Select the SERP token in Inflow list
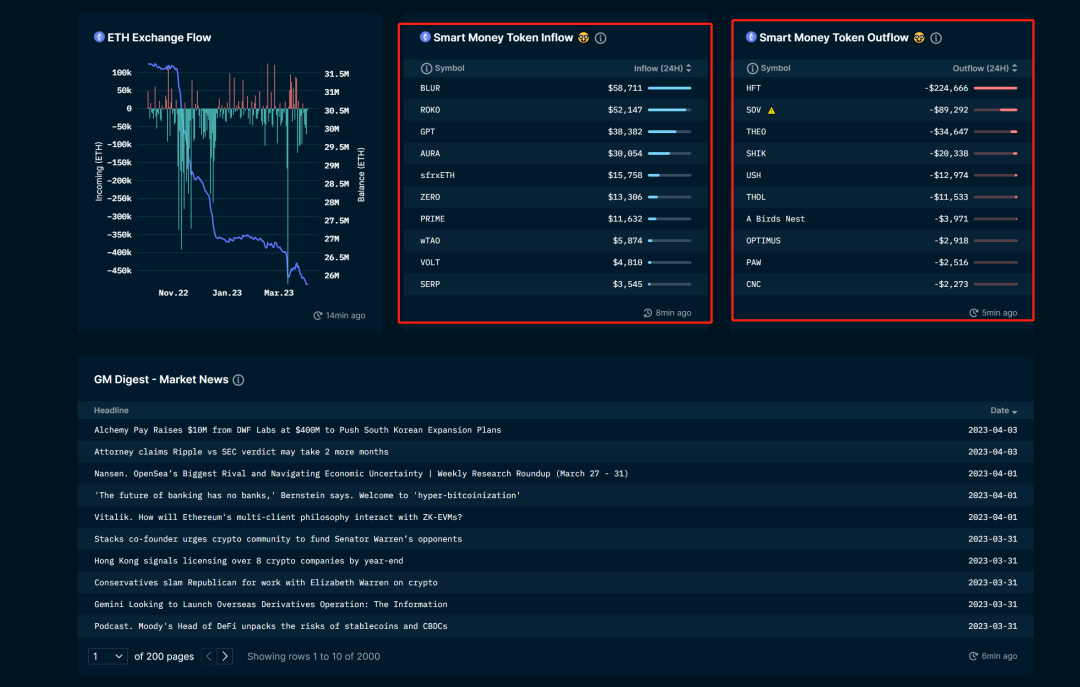1080x687 pixels. coord(430,285)
